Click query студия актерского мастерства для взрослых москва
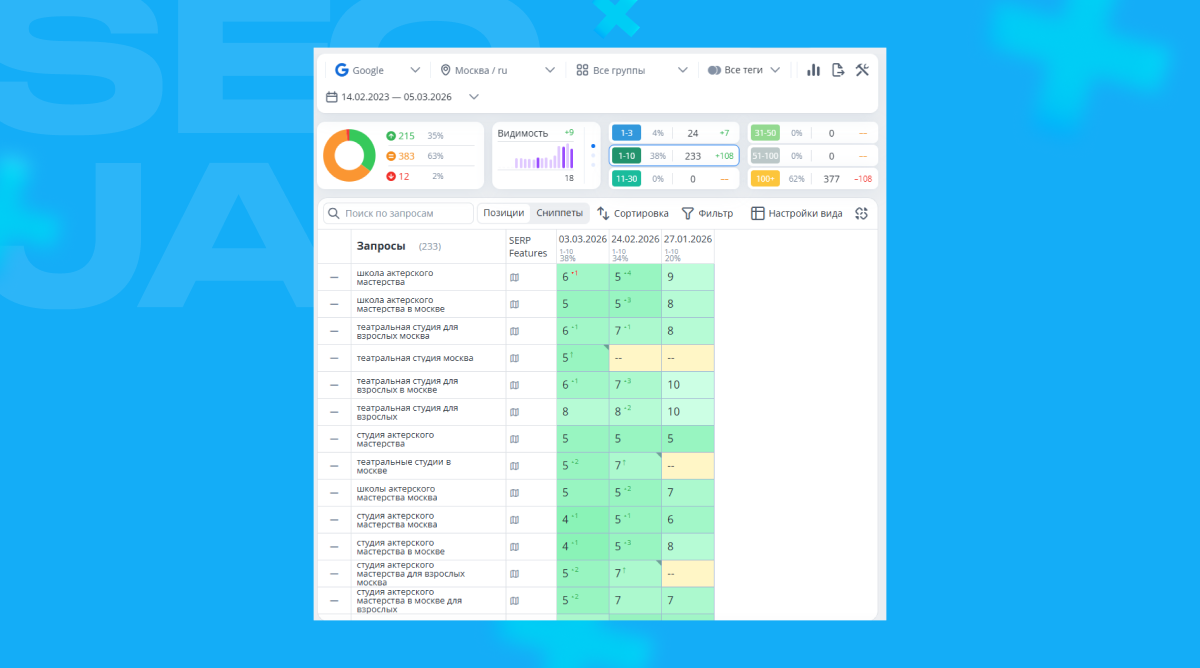Viewport: 1200px width, 668px height. point(410,574)
